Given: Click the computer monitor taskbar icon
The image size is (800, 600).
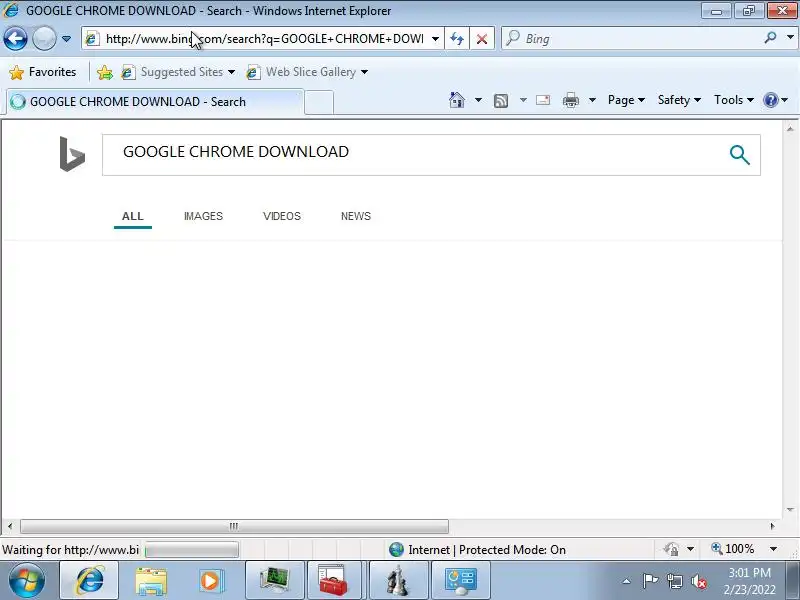Looking at the screenshot, I should point(275,581).
